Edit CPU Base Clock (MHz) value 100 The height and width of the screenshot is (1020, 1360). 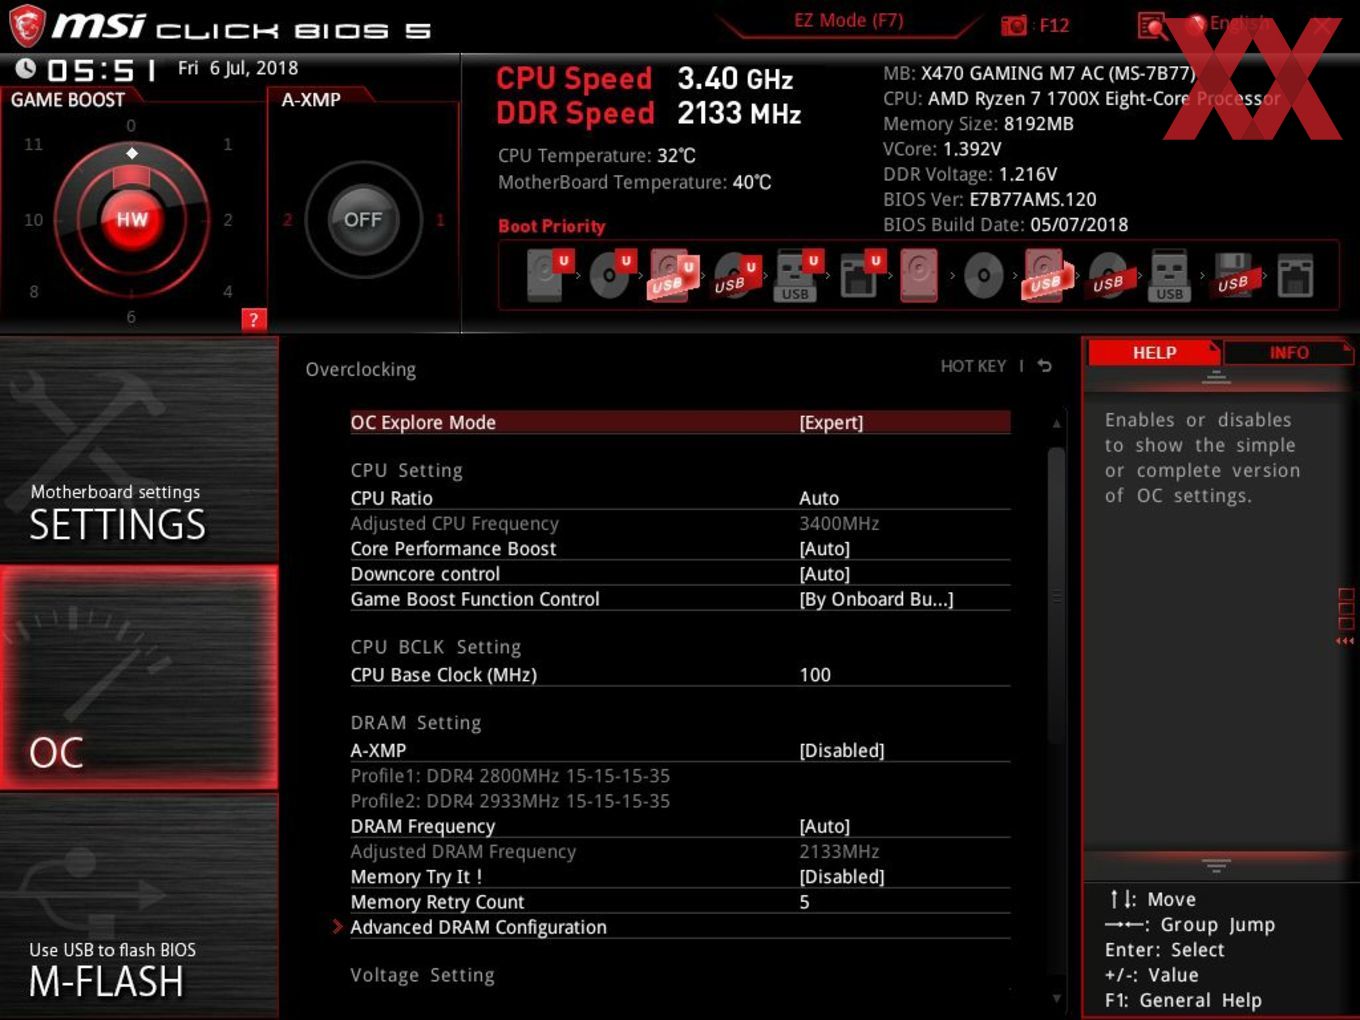pyautogui.click(x=815, y=675)
